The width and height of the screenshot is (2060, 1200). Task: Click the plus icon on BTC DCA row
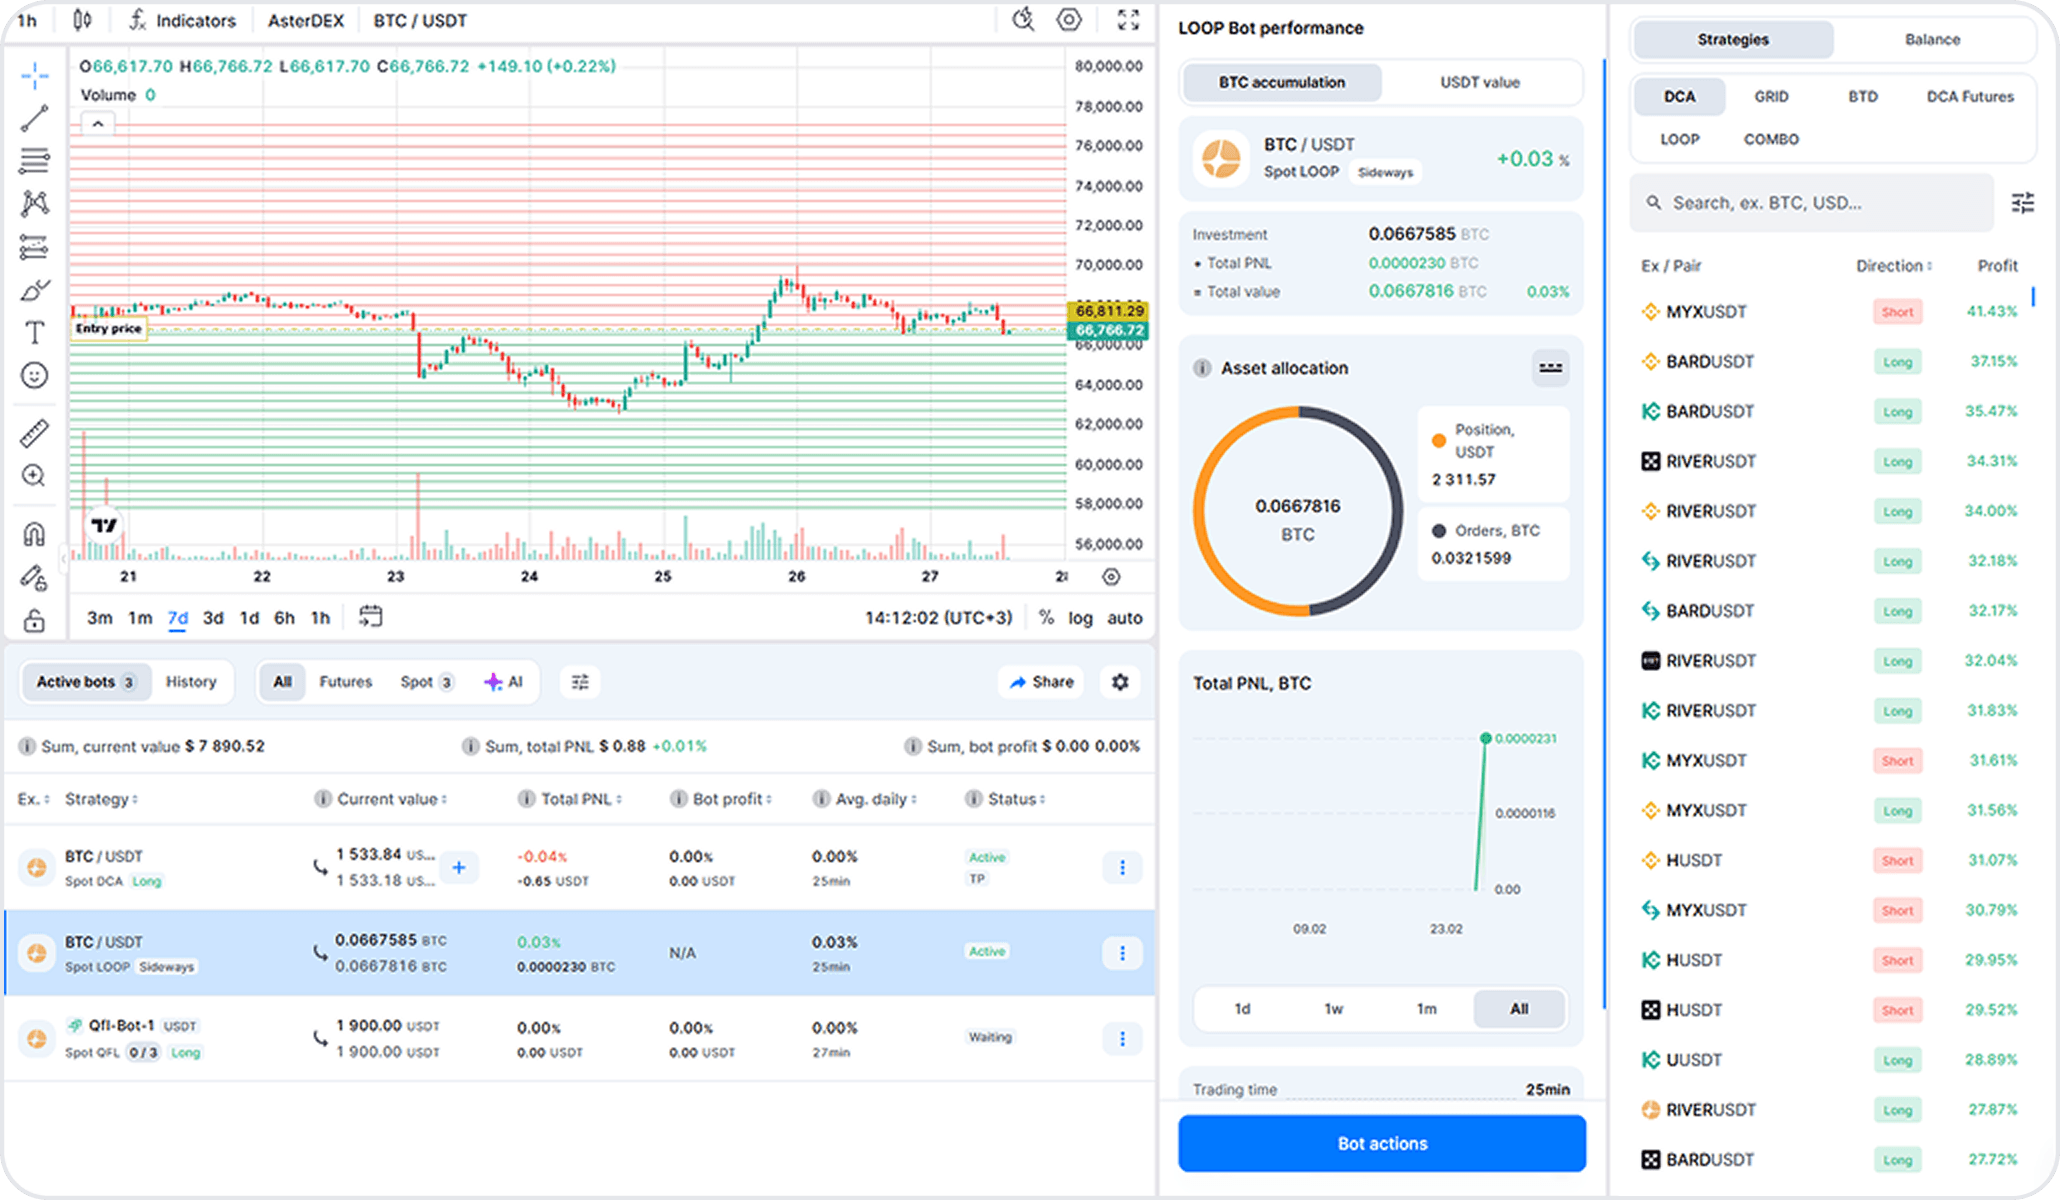click(x=459, y=867)
